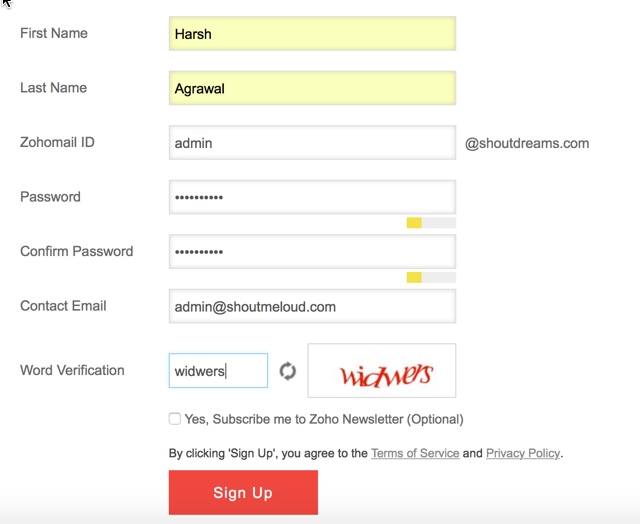The width and height of the screenshot is (640, 524).
Task: Click the Word Verification text box
Action: [x=218, y=371]
